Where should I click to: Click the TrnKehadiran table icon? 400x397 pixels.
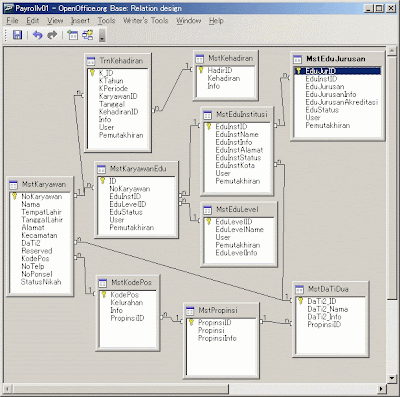tap(91, 61)
